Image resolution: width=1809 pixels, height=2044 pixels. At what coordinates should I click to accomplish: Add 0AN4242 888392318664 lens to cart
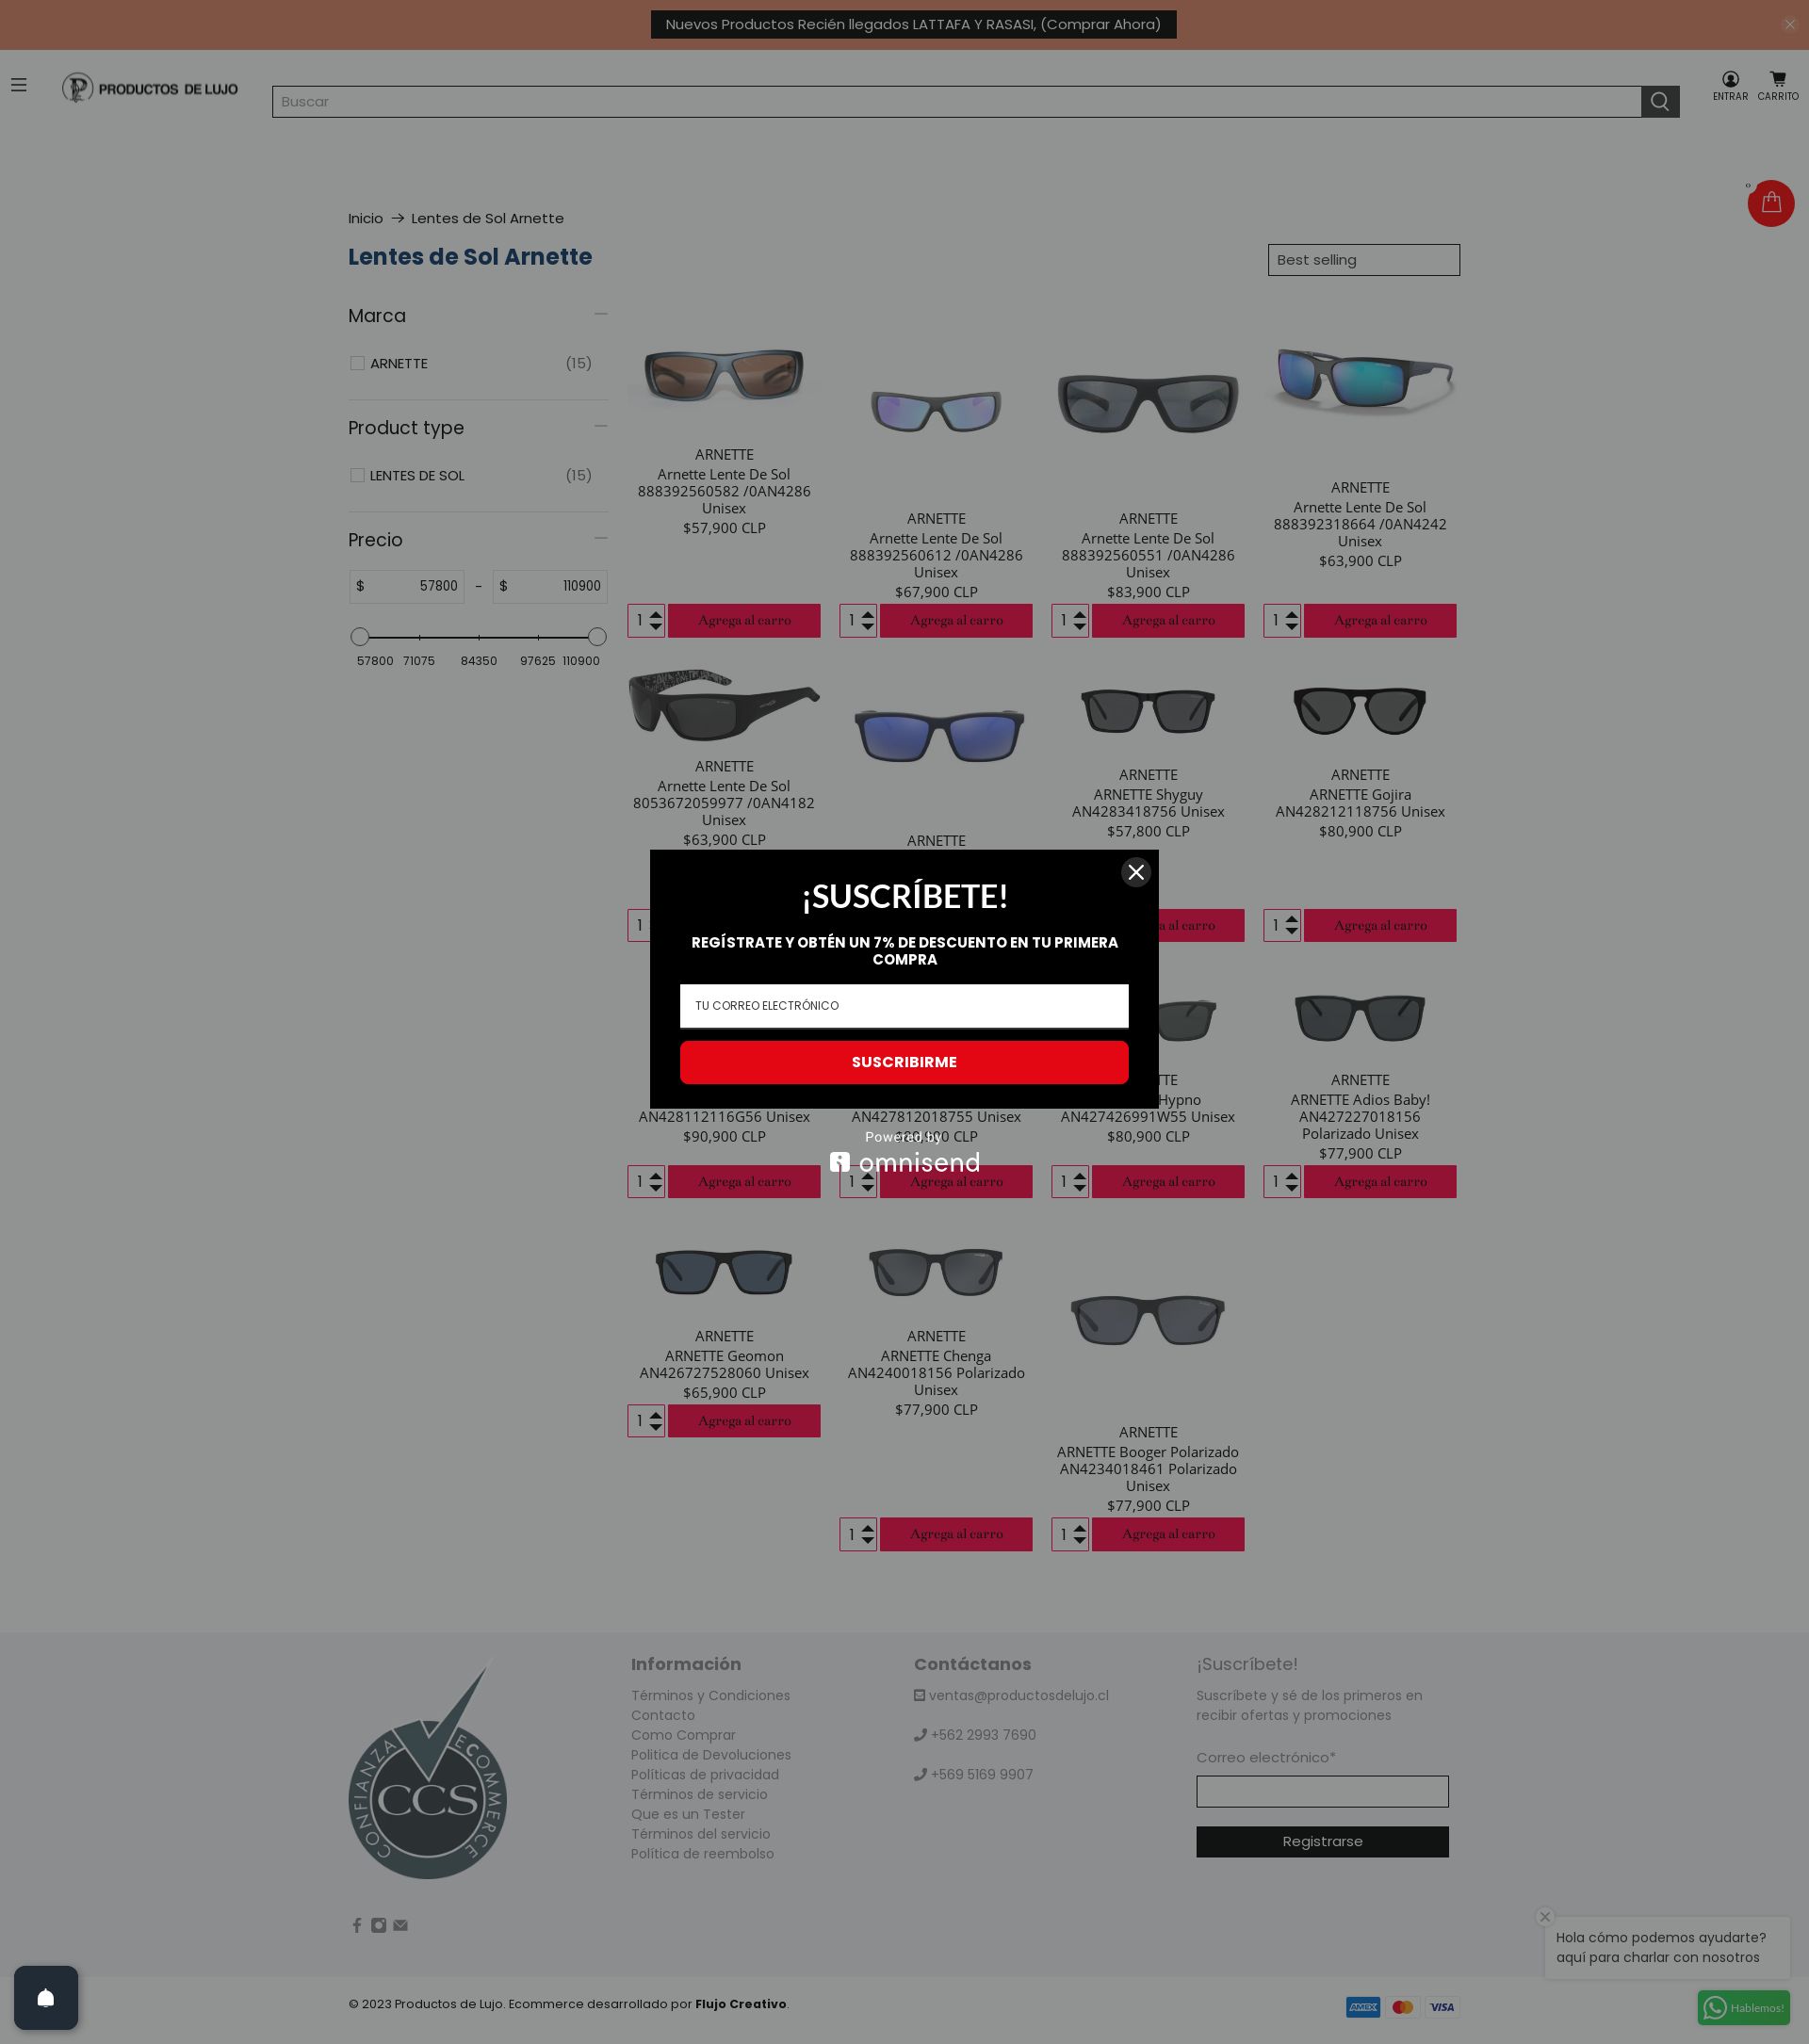click(1380, 620)
